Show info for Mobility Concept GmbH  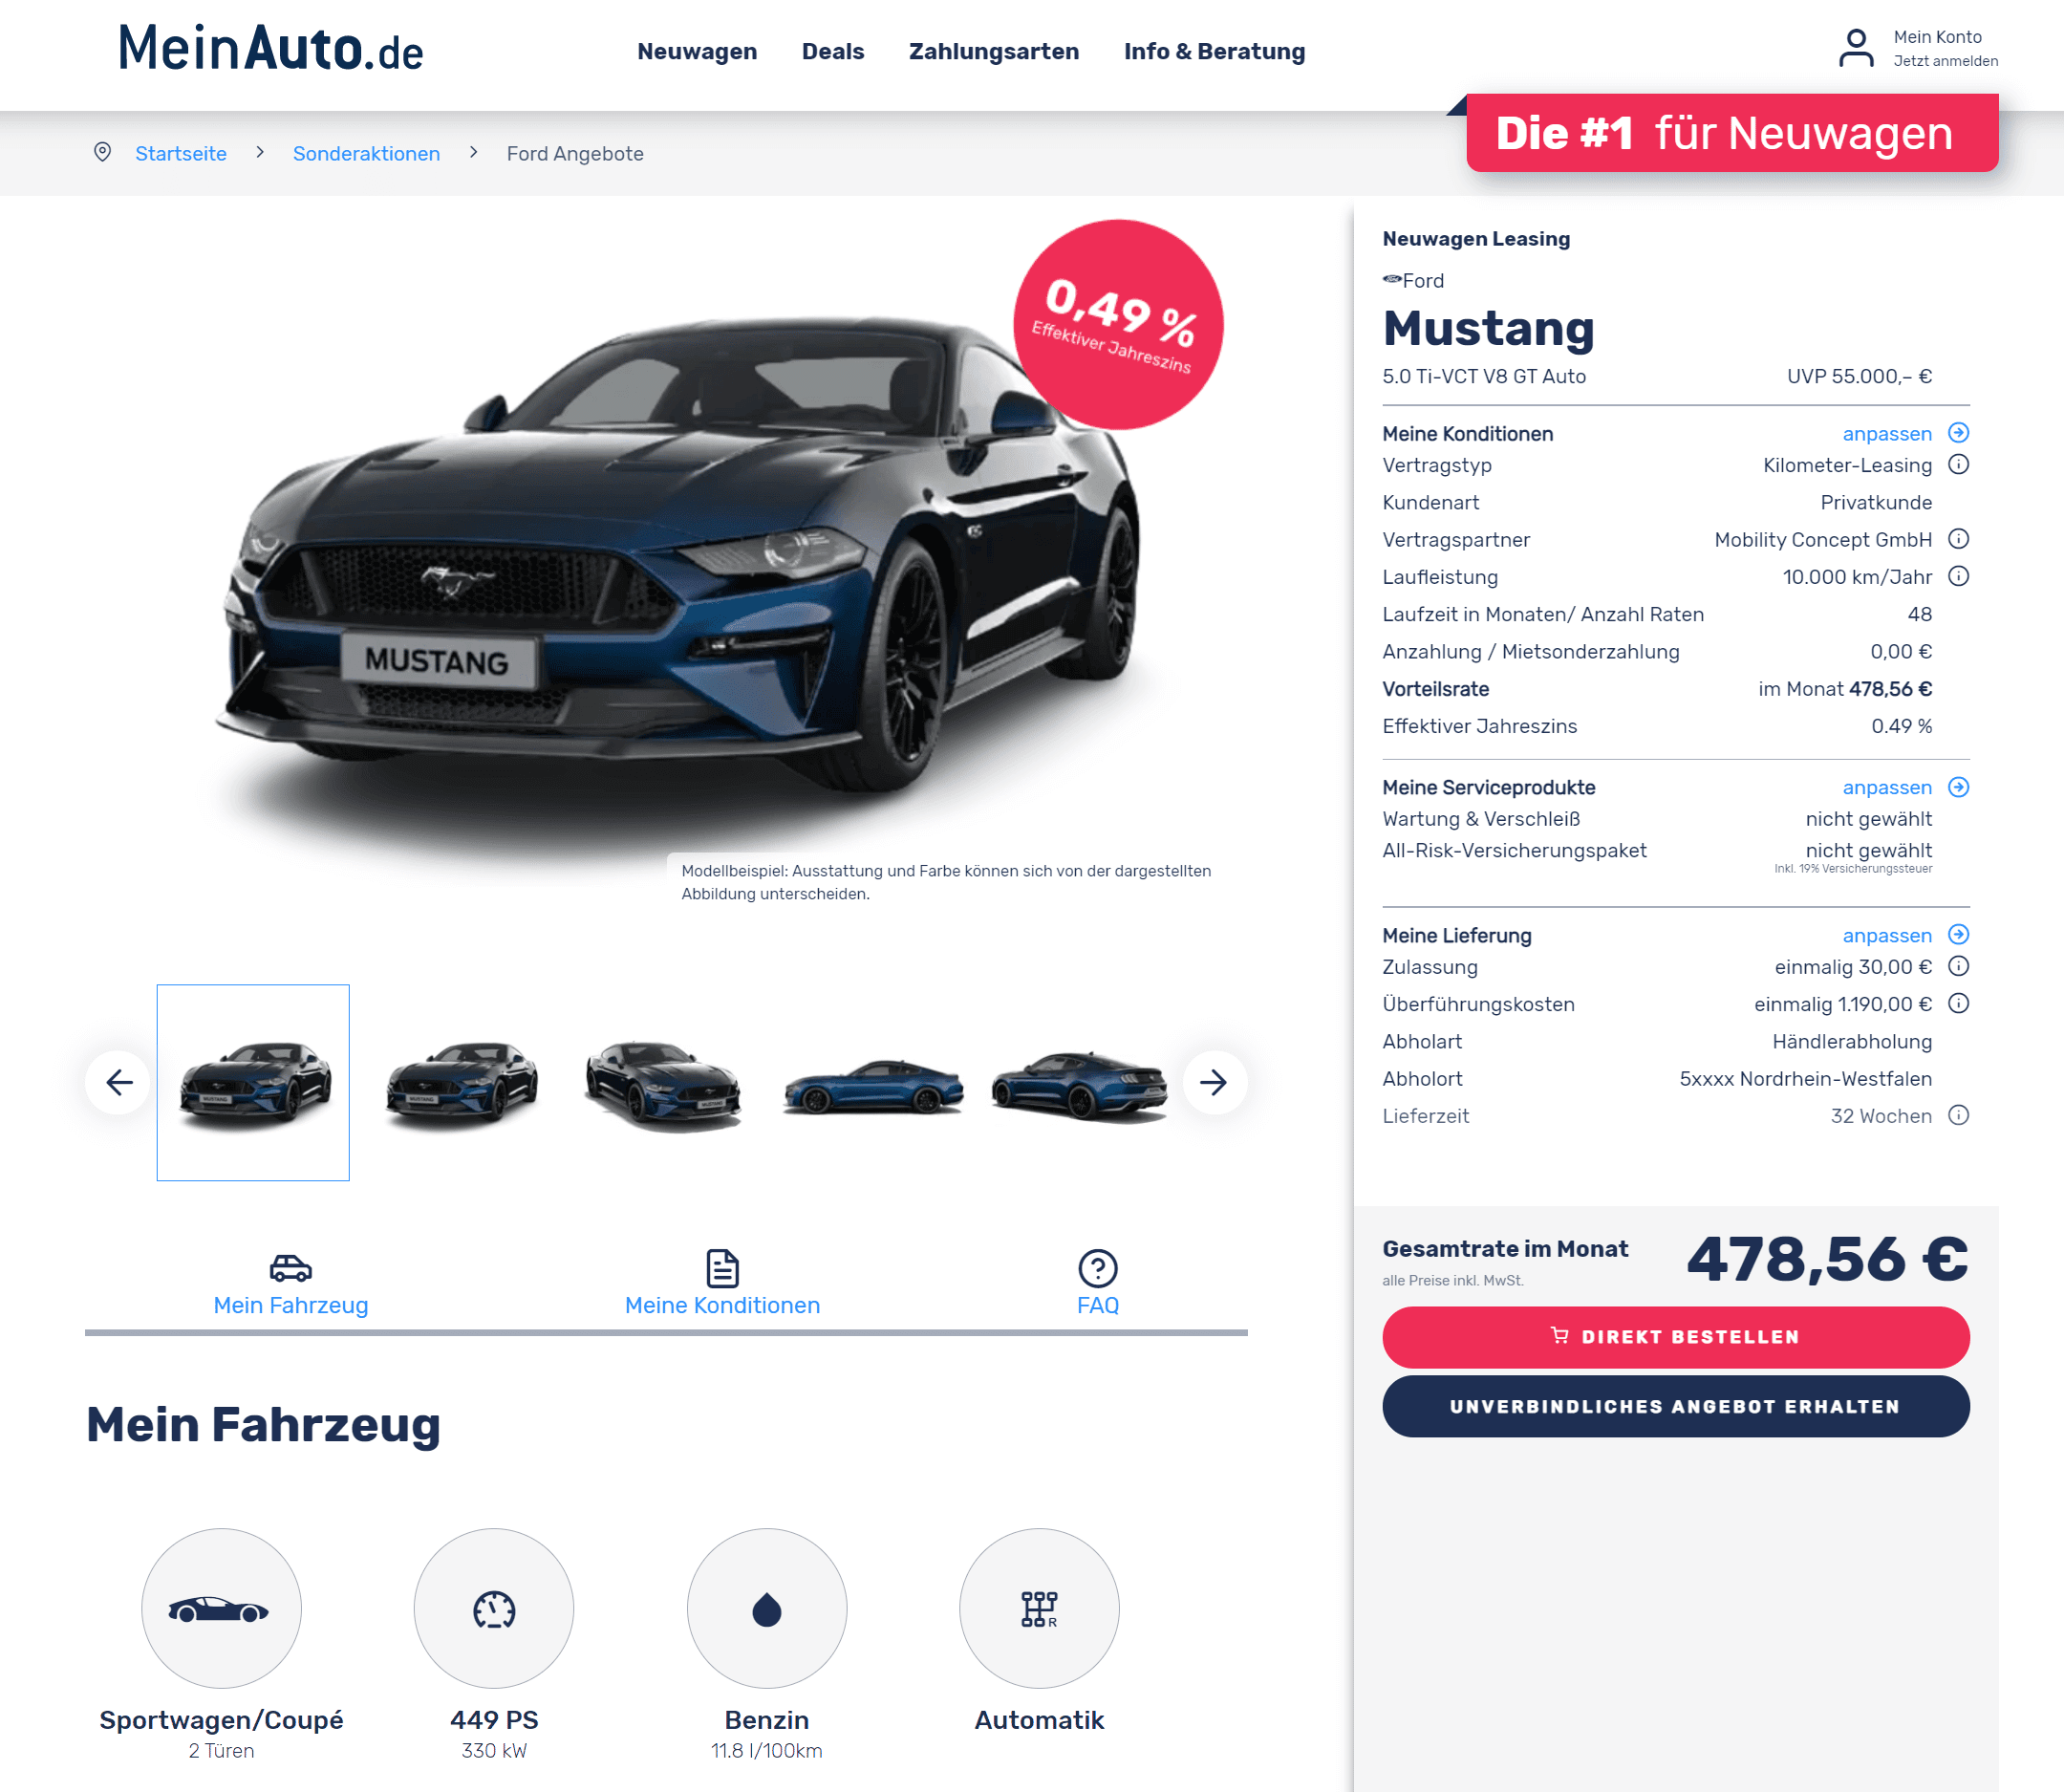pyautogui.click(x=1958, y=539)
